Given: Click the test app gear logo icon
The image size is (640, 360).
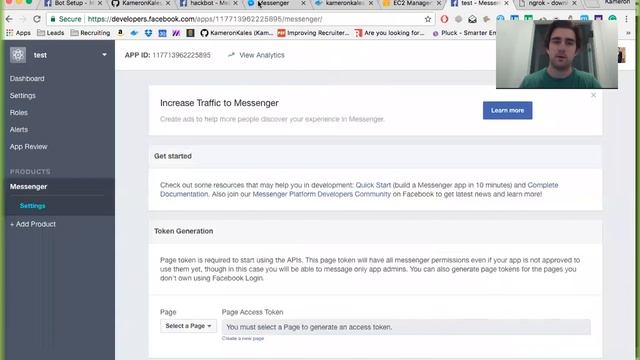Looking at the screenshot, I should (x=18, y=55).
